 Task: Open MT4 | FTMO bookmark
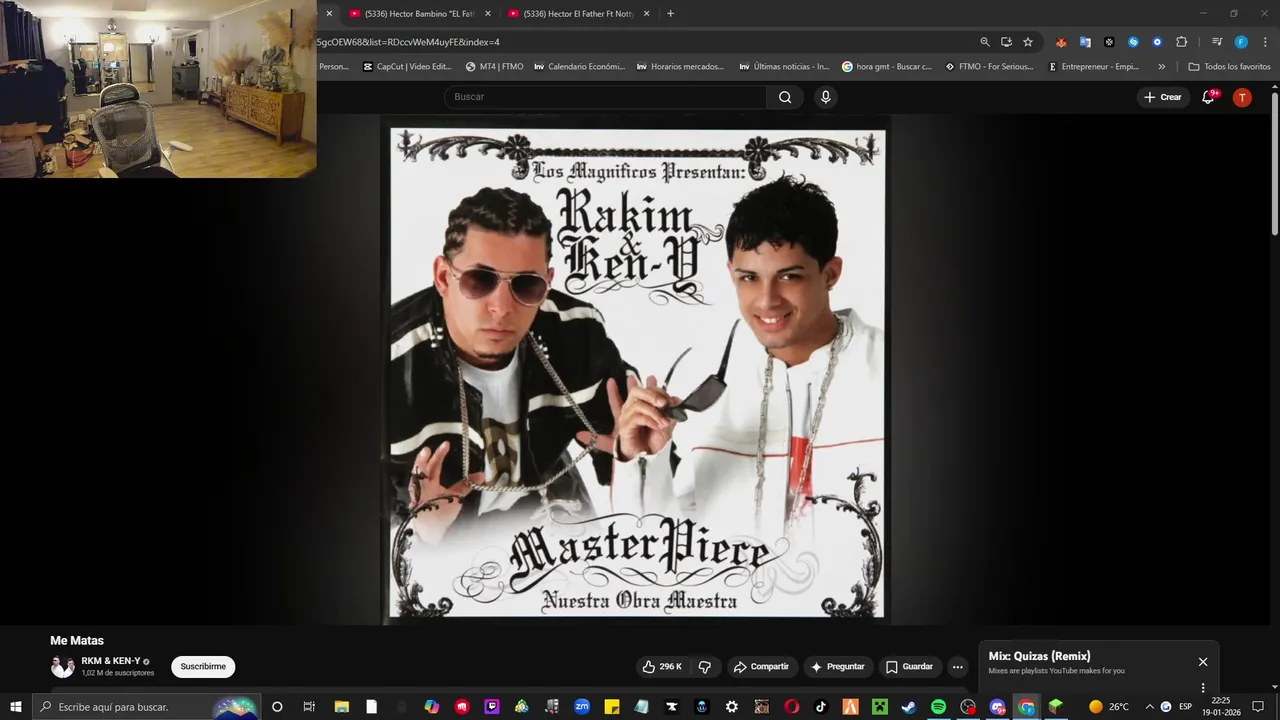[x=494, y=67]
